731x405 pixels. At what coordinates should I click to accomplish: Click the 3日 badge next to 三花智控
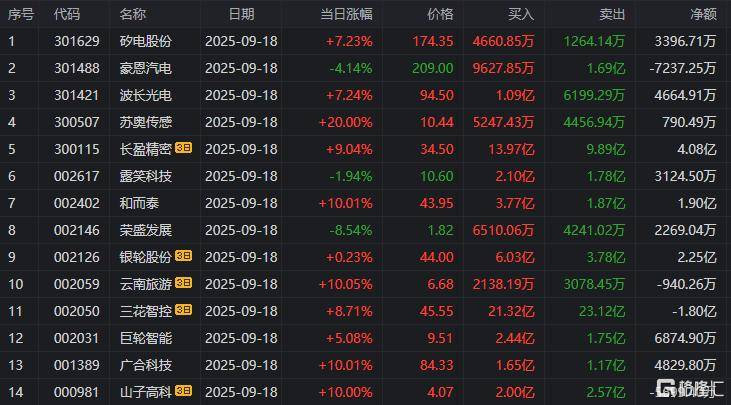pyautogui.click(x=184, y=310)
